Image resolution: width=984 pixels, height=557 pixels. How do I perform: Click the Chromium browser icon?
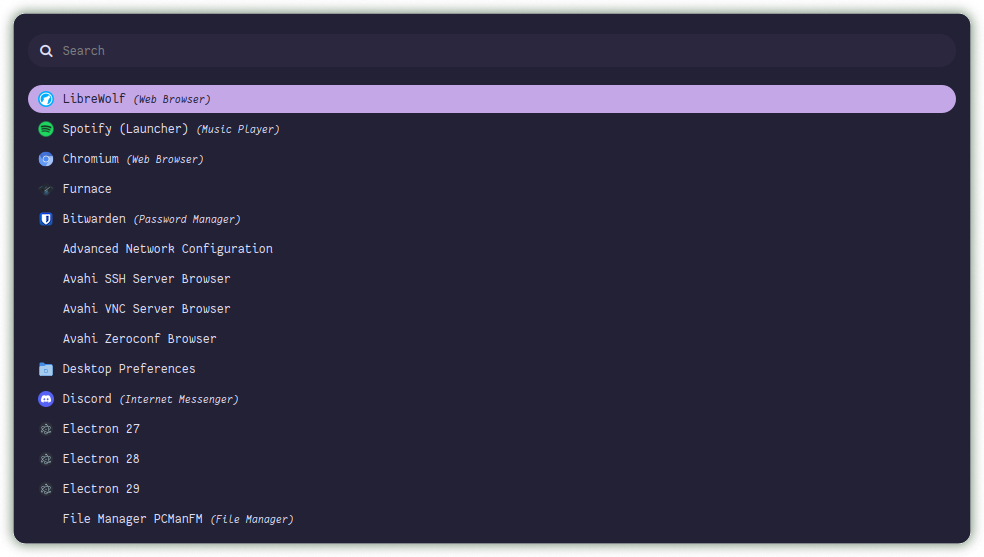pyautogui.click(x=46, y=159)
